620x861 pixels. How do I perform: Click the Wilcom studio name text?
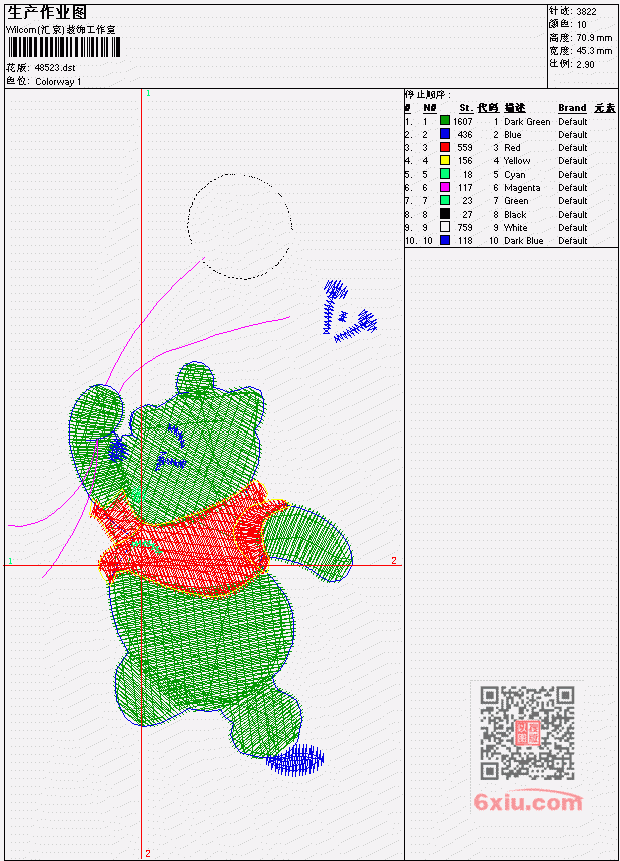point(61,30)
